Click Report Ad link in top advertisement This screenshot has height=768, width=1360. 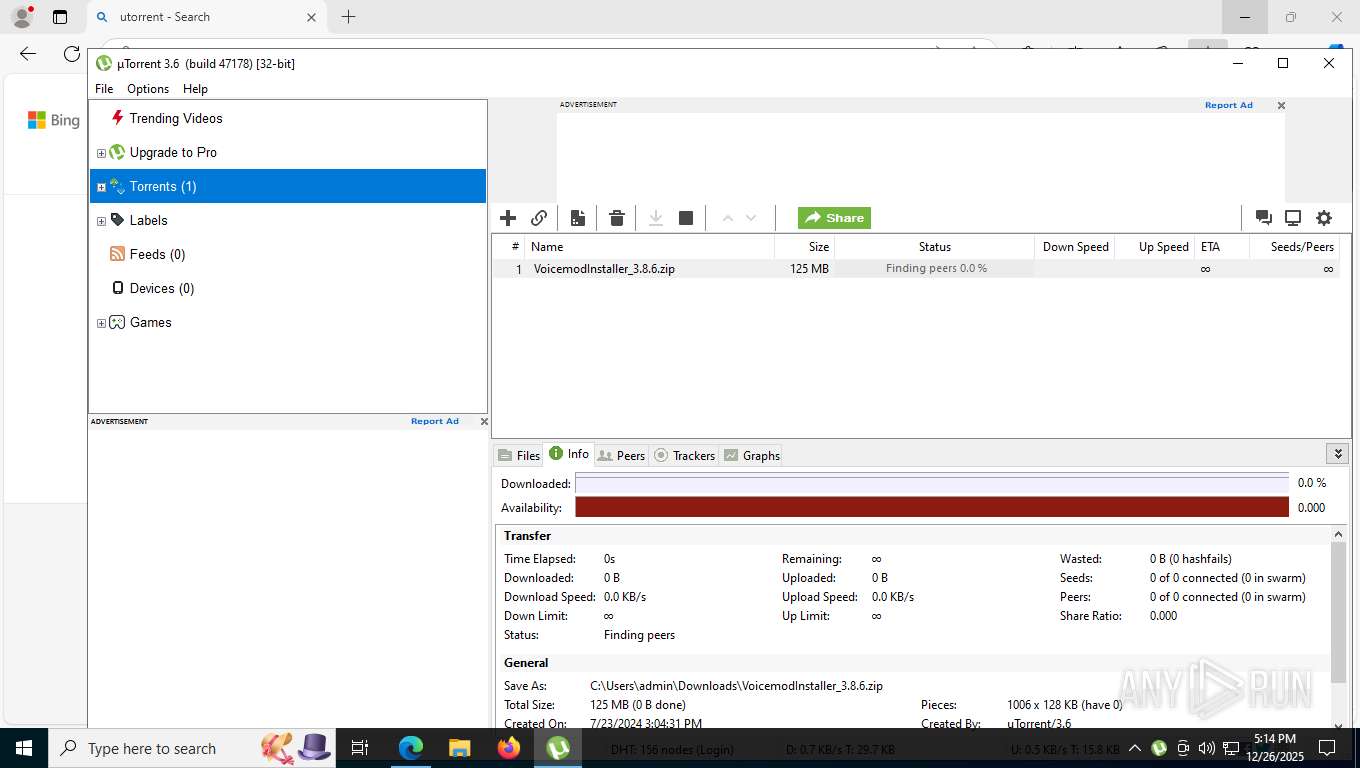pyautogui.click(x=1228, y=105)
